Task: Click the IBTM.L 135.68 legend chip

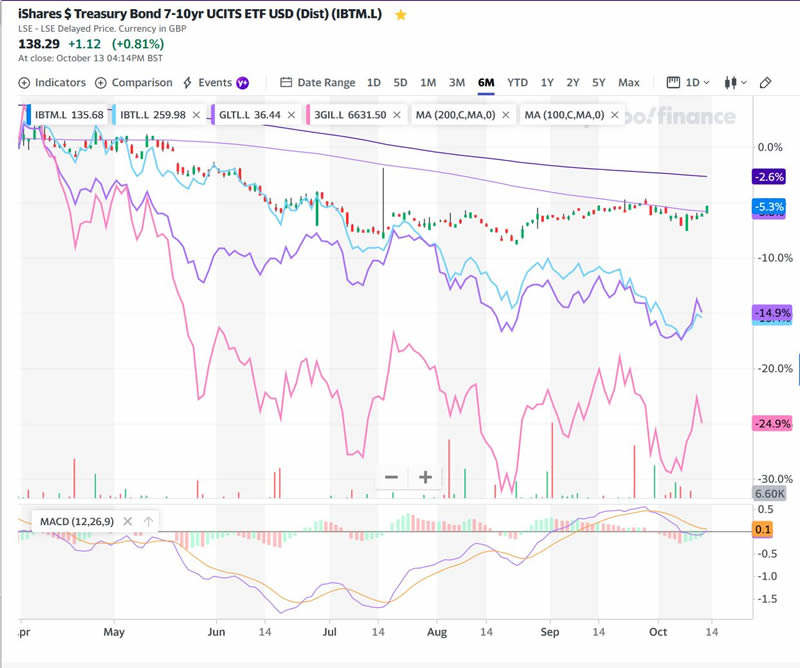Action: [69, 115]
